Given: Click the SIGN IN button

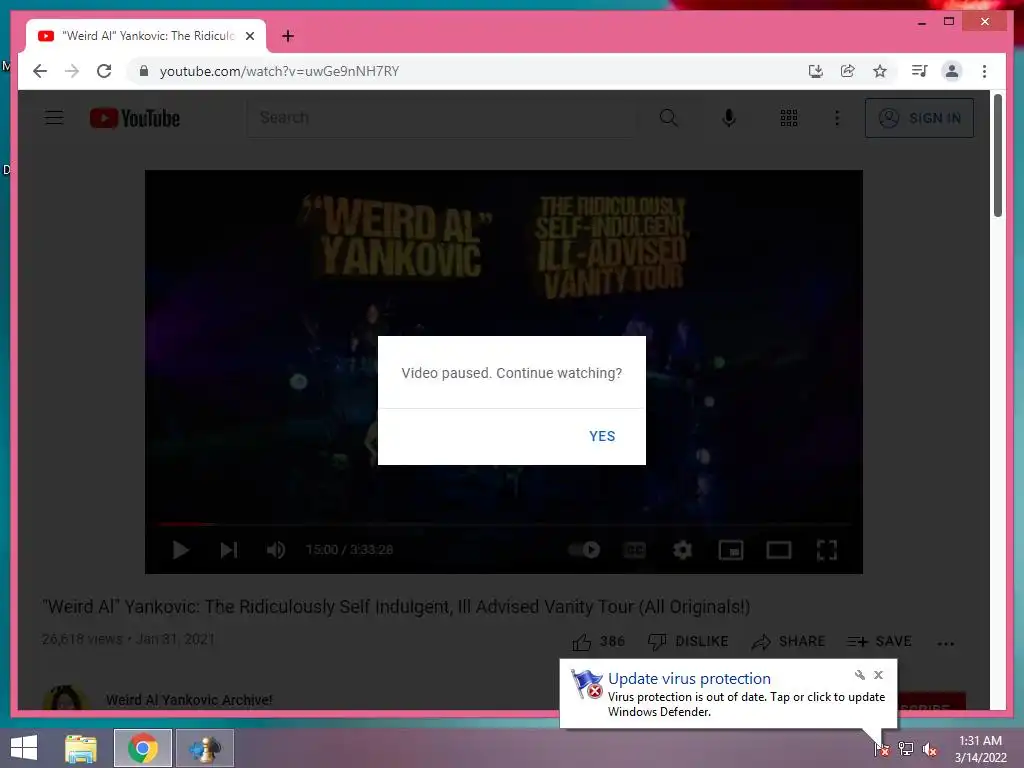Looking at the screenshot, I should 919,118.
